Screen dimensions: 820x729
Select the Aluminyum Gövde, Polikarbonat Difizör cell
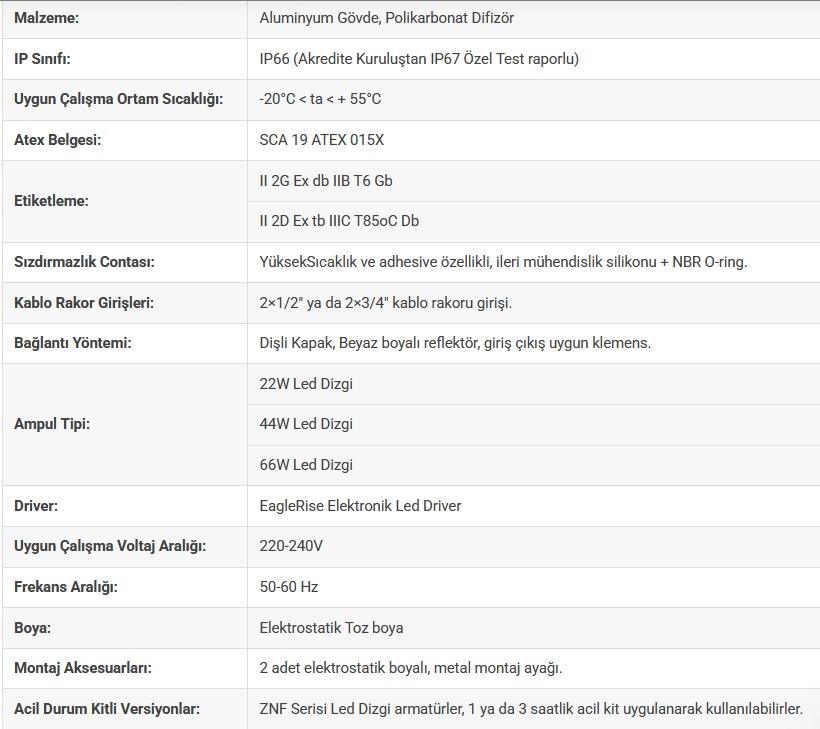(x=387, y=18)
